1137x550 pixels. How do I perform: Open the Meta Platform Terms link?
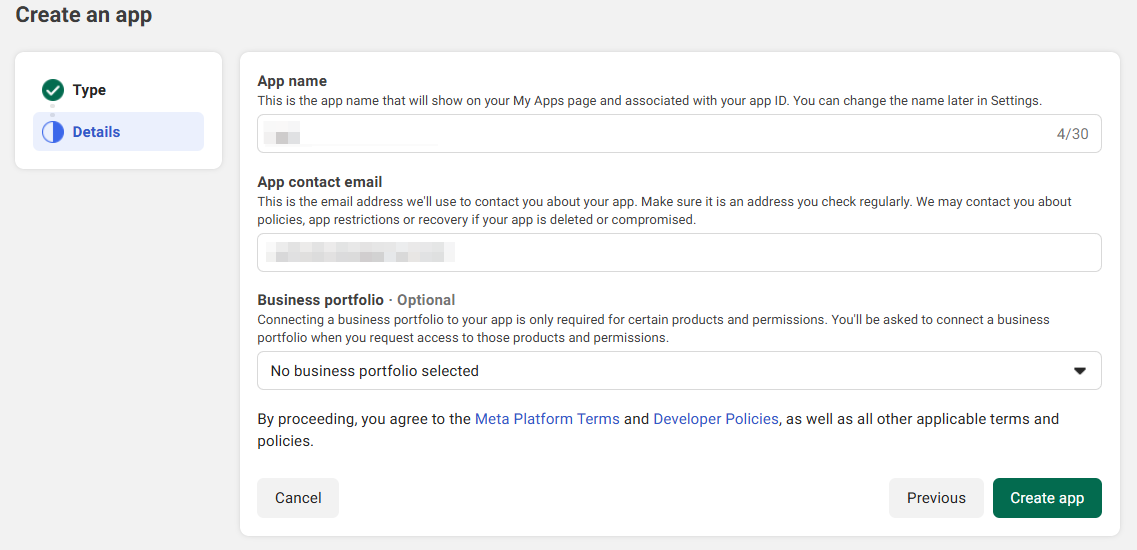pos(547,419)
